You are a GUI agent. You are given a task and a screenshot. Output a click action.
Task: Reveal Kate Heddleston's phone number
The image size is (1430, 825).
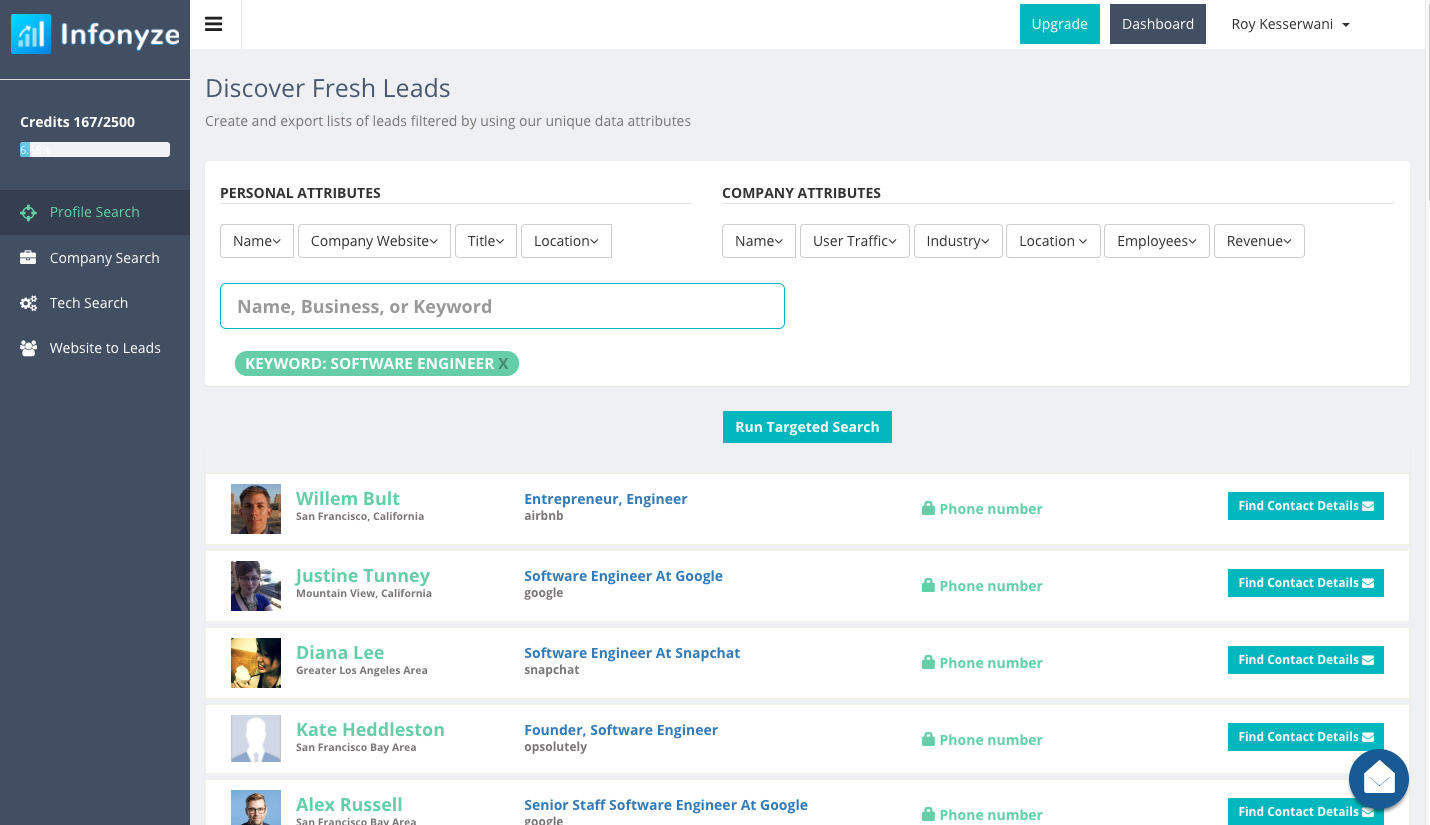982,740
